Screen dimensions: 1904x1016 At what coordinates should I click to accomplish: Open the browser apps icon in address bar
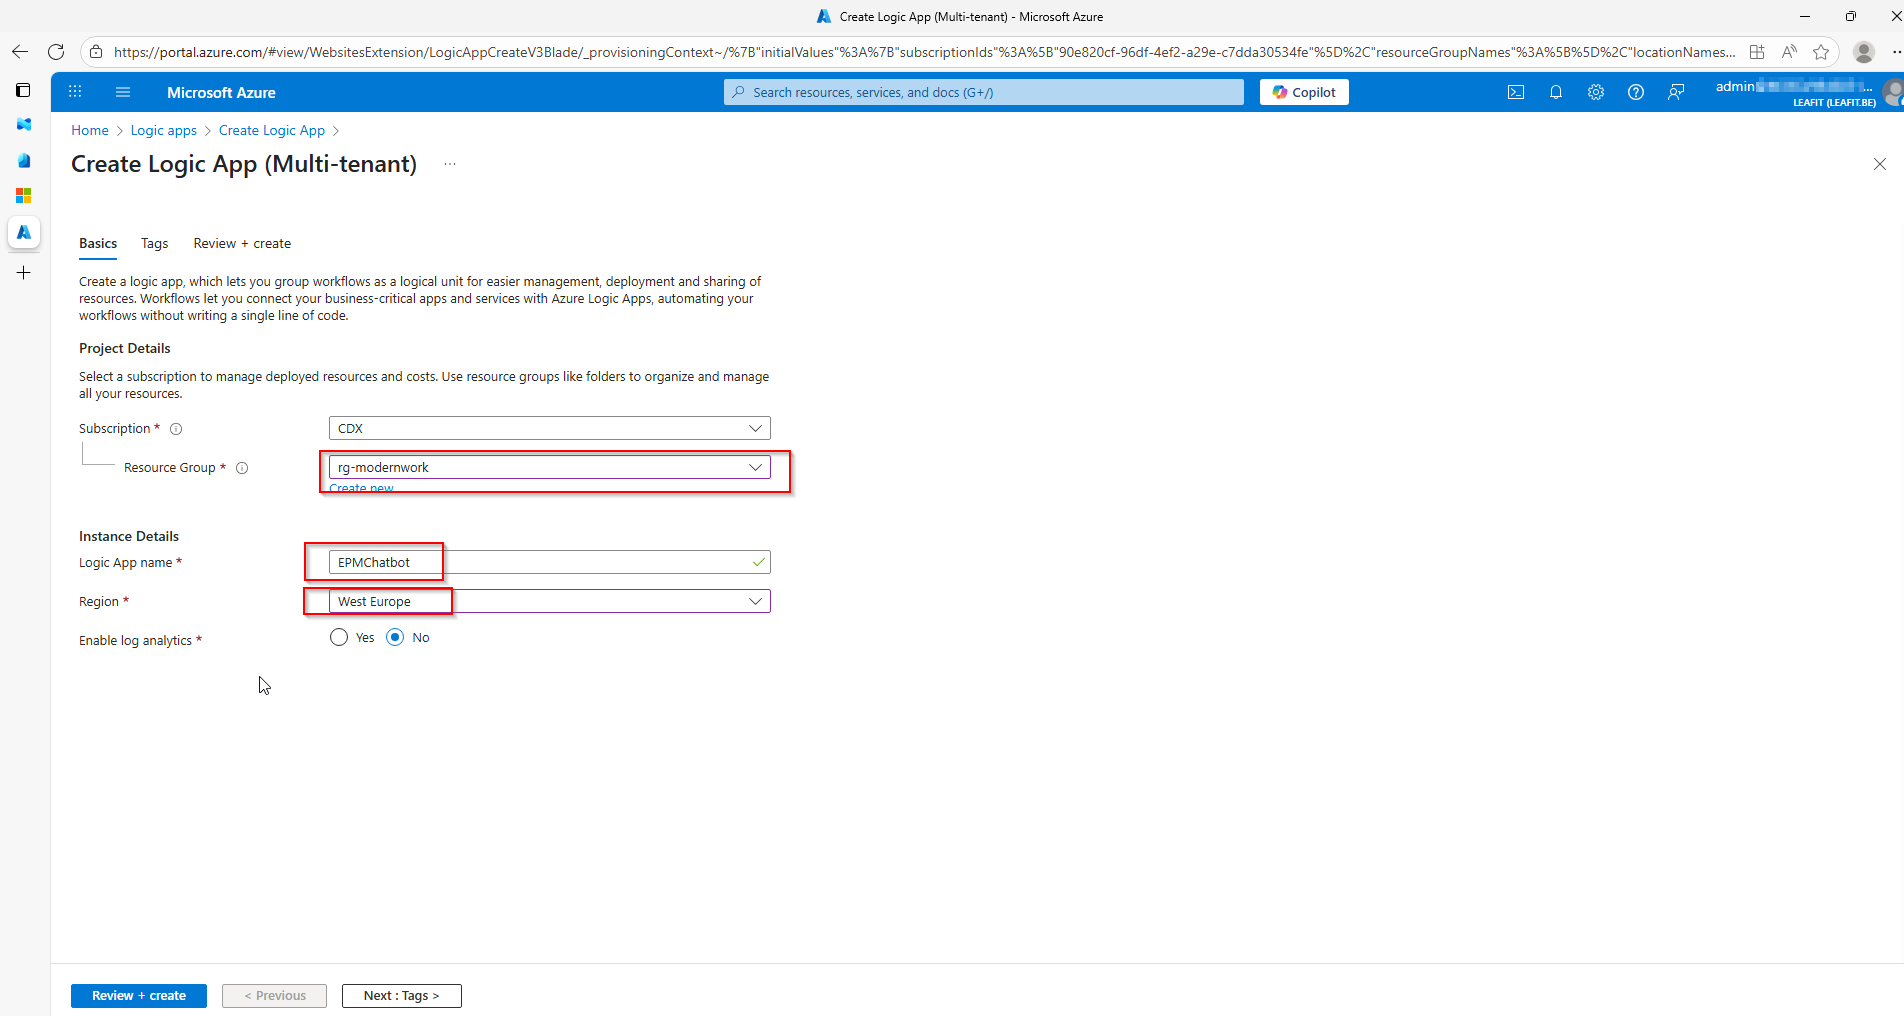pos(1757,52)
